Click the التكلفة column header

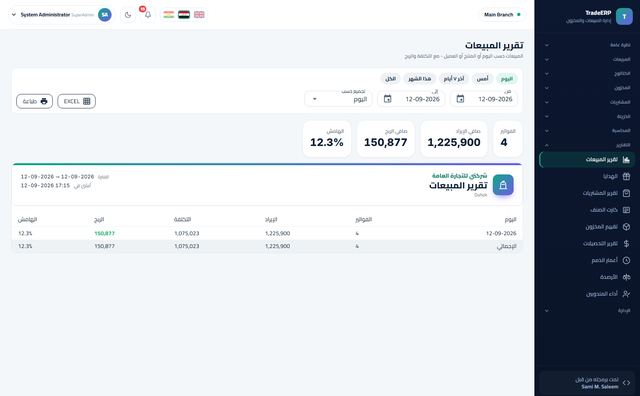click(x=182, y=220)
